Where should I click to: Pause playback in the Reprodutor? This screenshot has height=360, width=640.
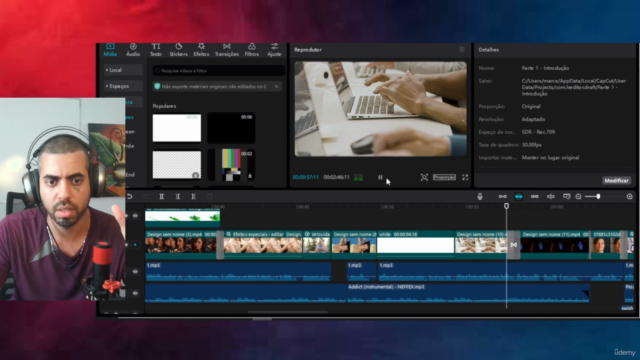coord(380,177)
